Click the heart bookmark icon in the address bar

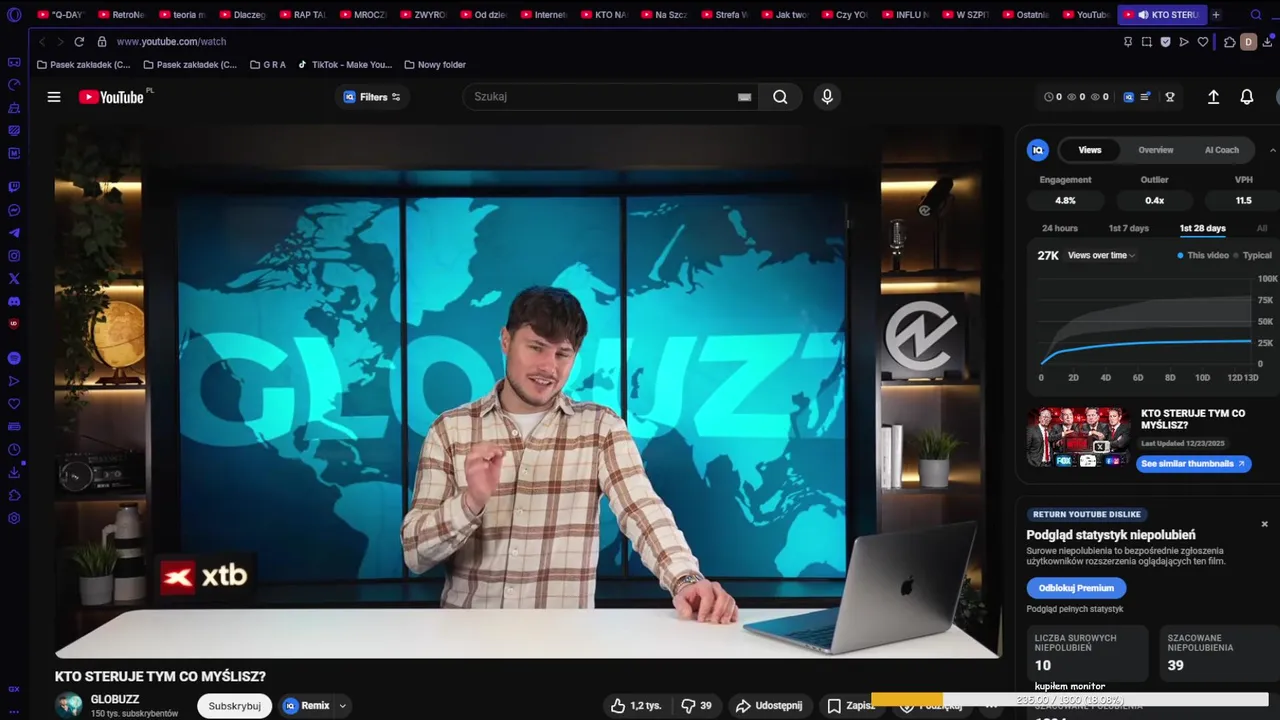1203,42
